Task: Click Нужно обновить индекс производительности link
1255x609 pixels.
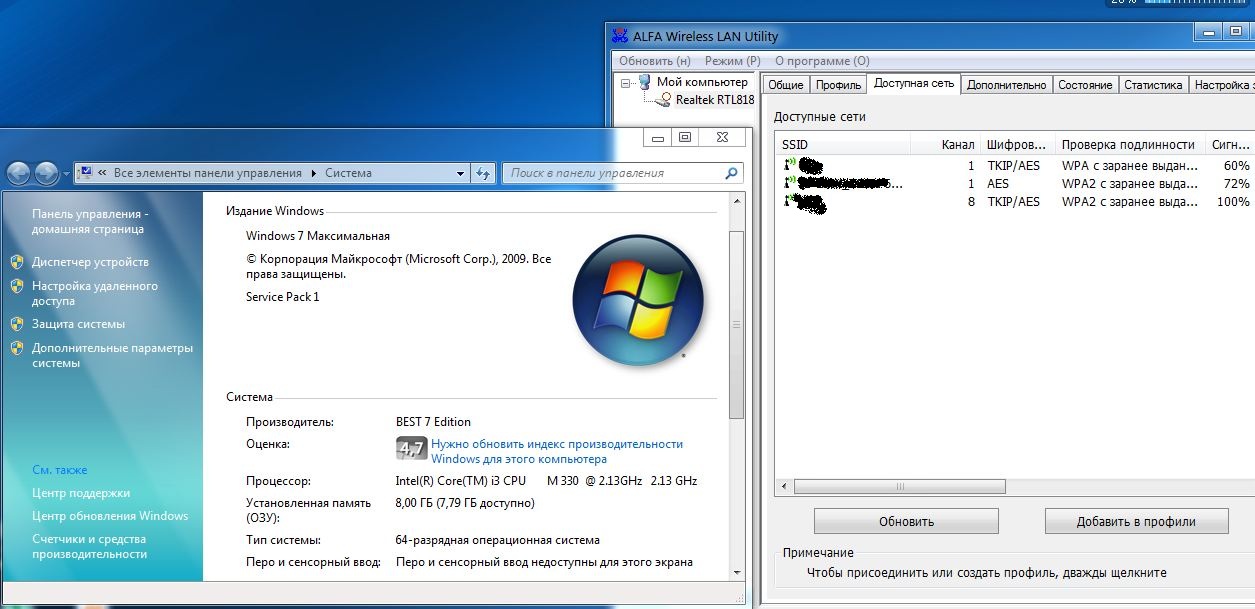Action: (x=557, y=451)
